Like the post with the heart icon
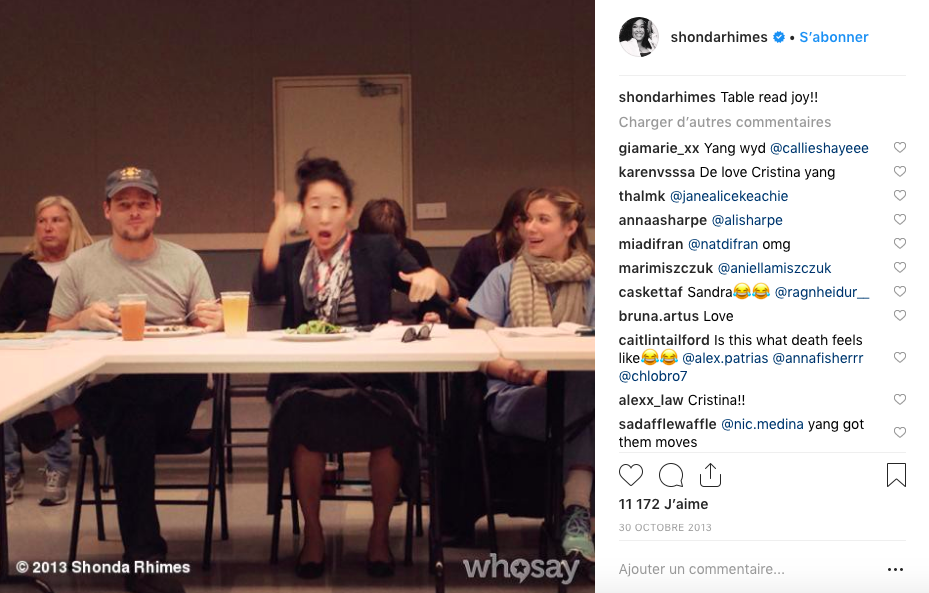The image size is (929, 593). point(630,475)
